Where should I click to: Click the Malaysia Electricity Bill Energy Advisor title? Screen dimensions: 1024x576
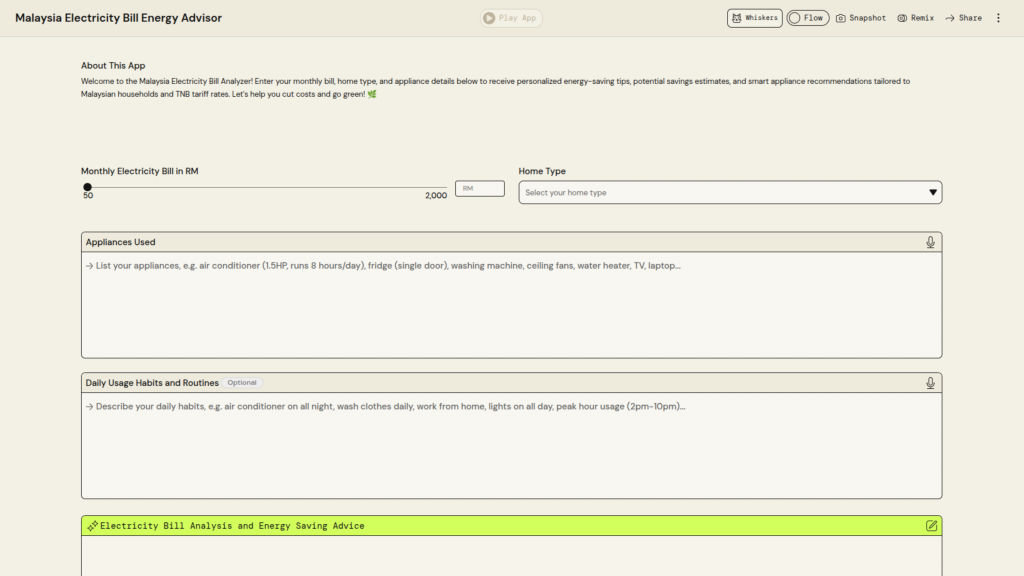point(118,18)
